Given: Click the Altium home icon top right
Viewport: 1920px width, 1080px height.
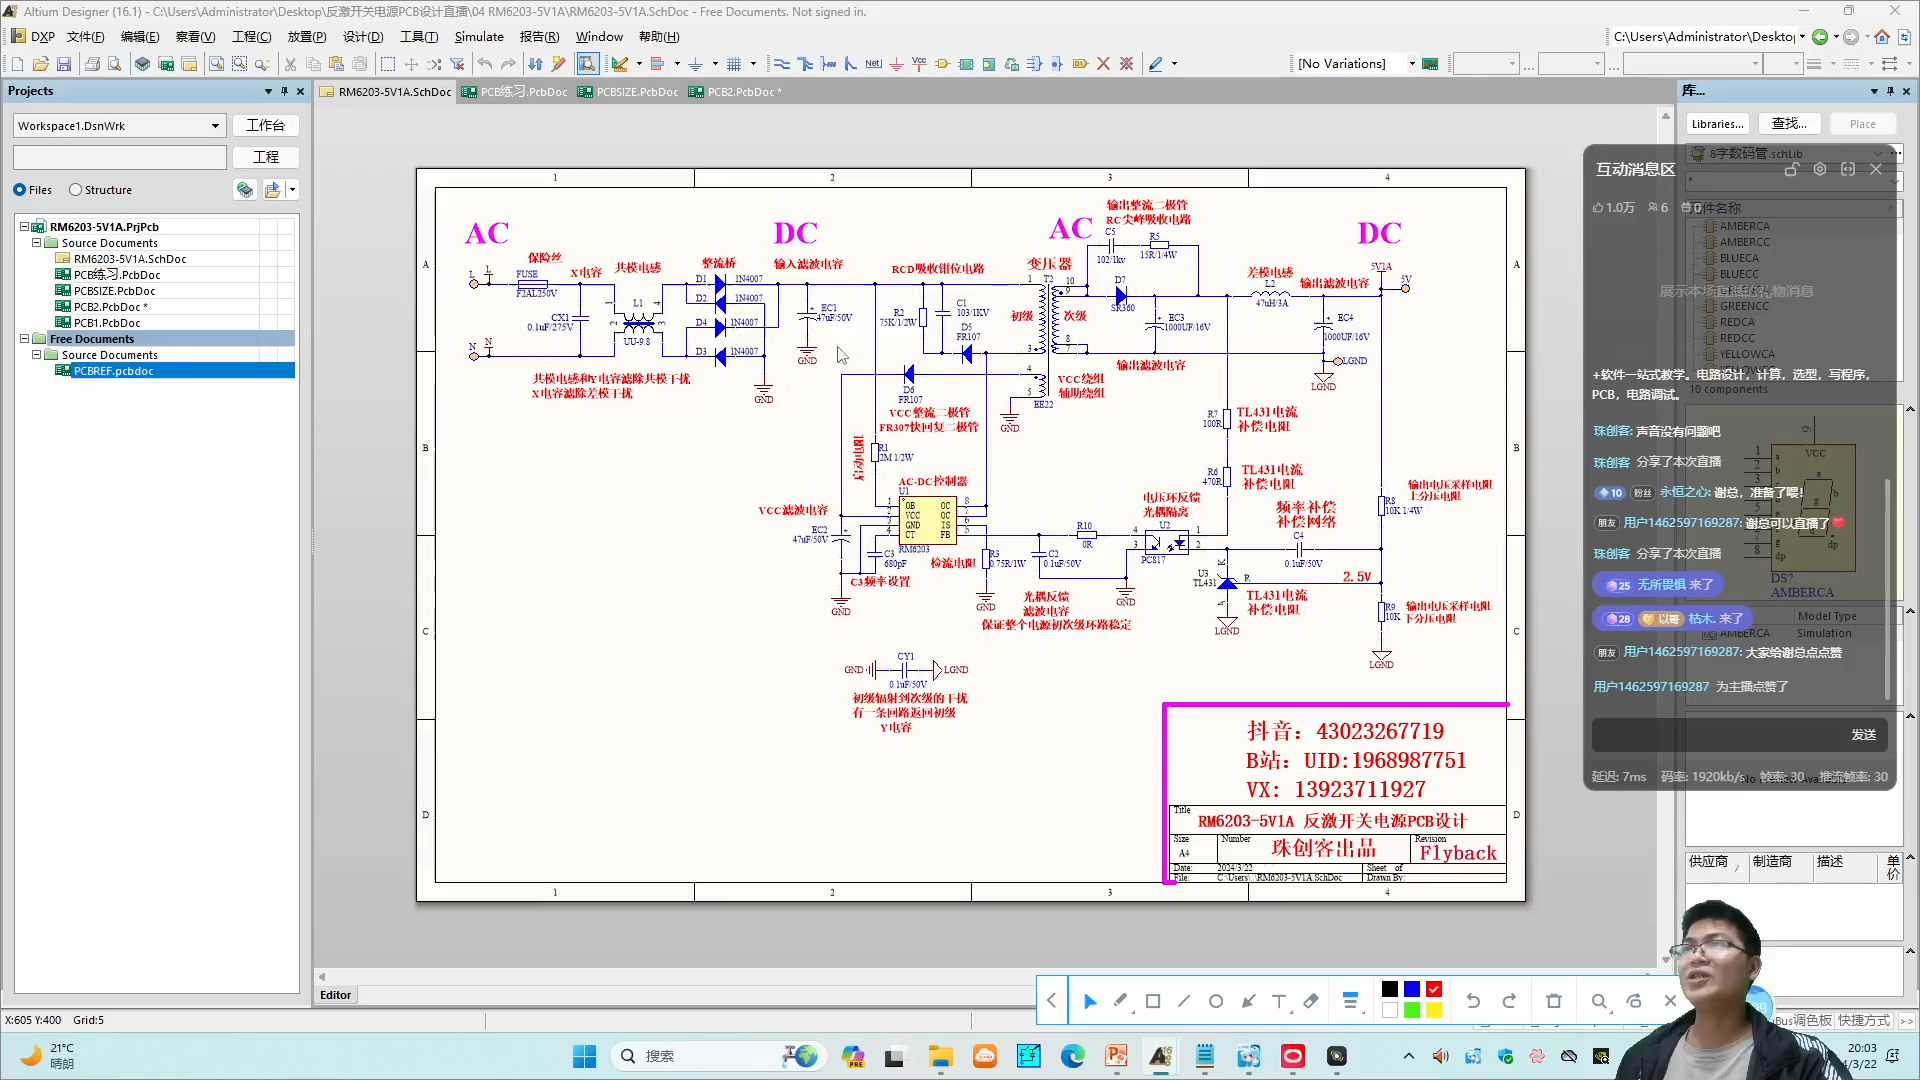Looking at the screenshot, I should pyautogui.click(x=1882, y=37).
